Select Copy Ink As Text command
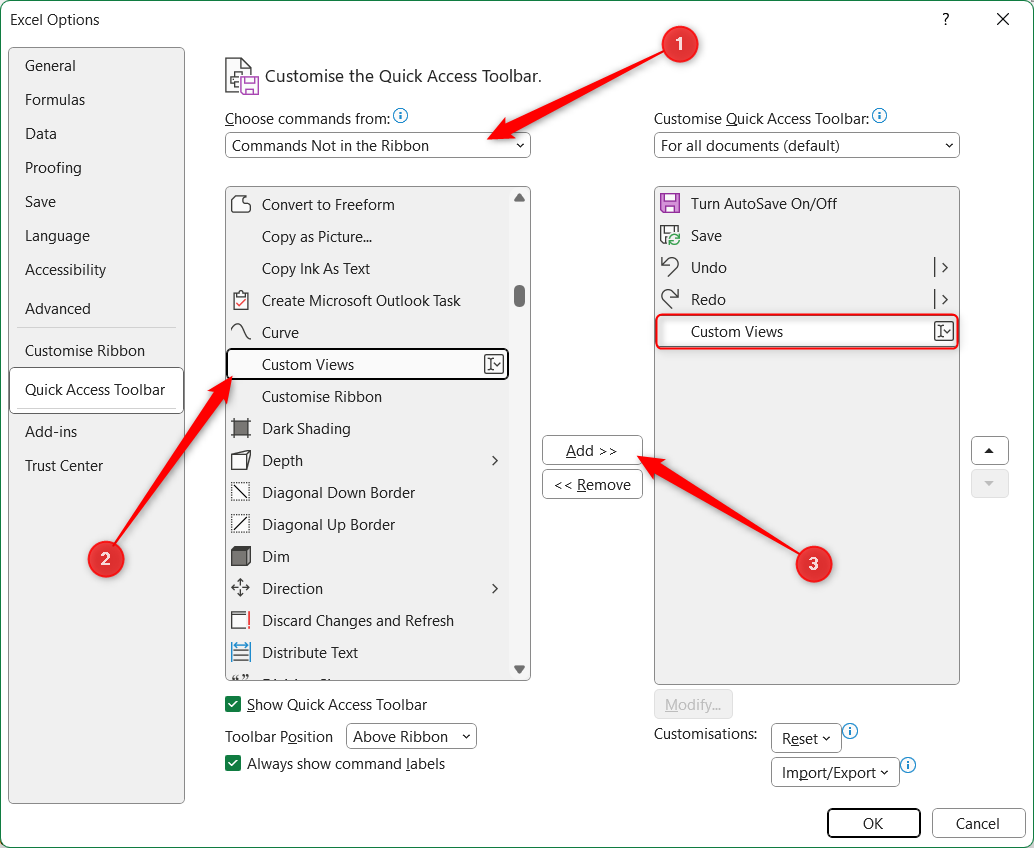 [368, 268]
